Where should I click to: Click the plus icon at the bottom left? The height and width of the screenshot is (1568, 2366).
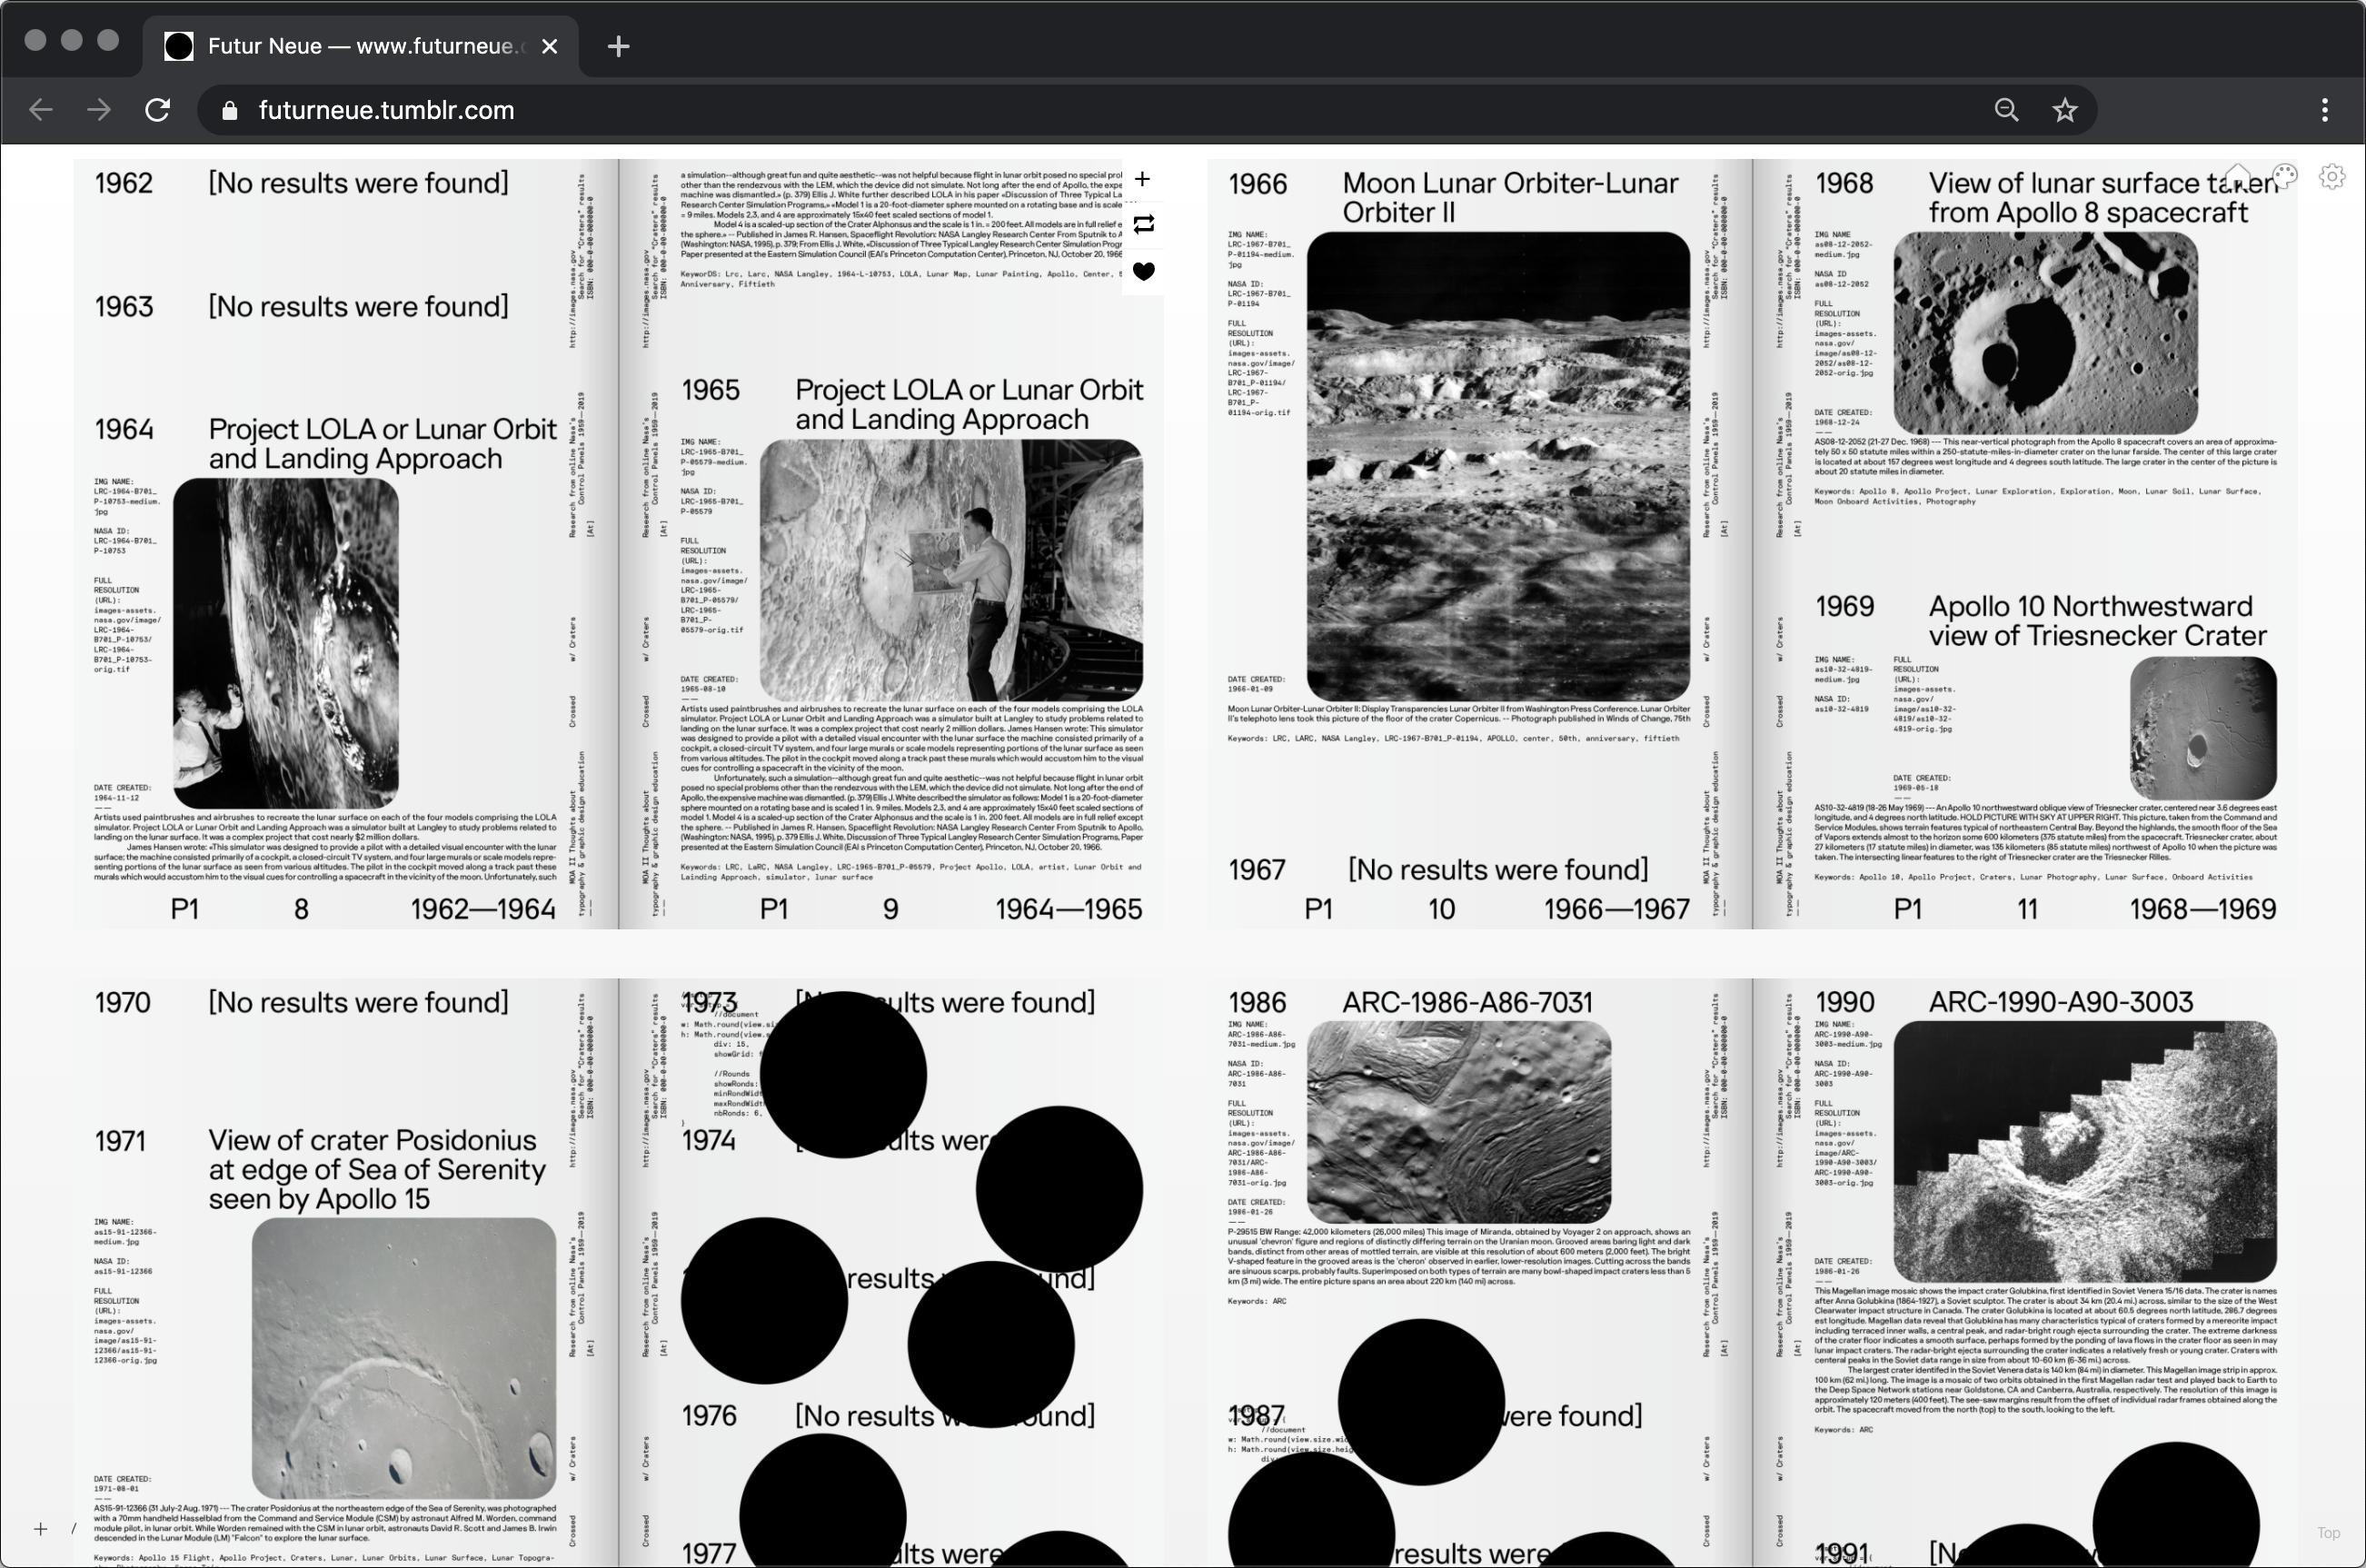pyautogui.click(x=40, y=1528)
